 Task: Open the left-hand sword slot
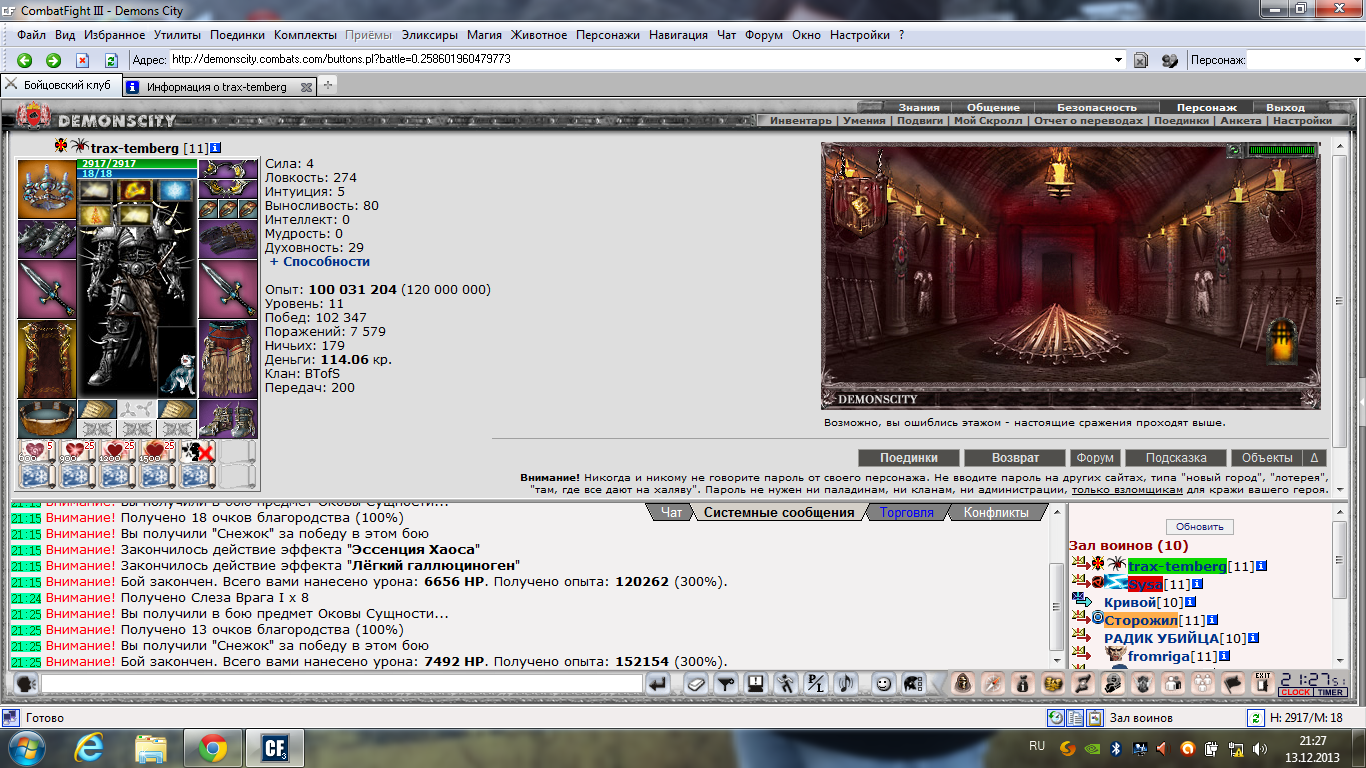point(47,289)
